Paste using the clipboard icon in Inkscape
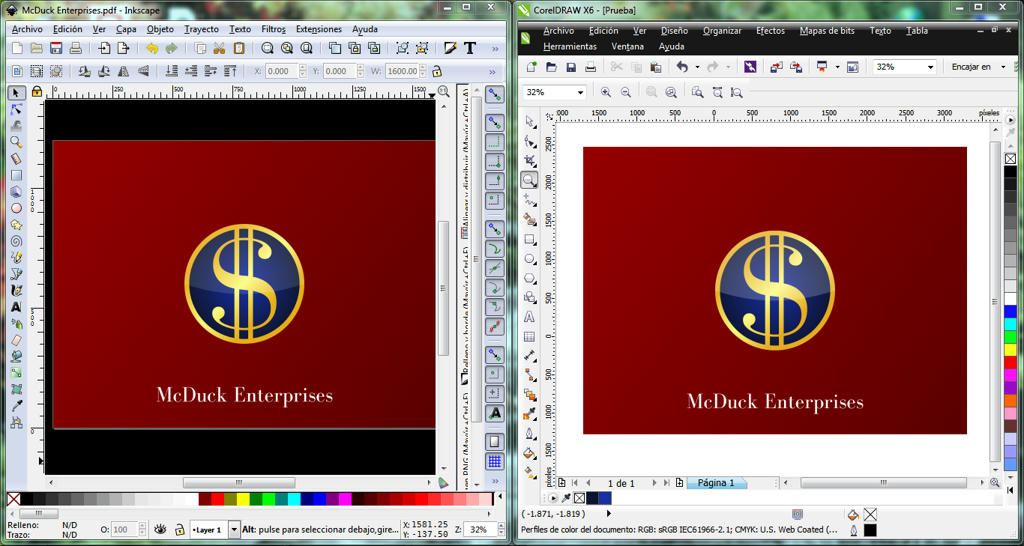This screenshot has height=546, width=1024. pyautogui.click(x=239, y=48)
